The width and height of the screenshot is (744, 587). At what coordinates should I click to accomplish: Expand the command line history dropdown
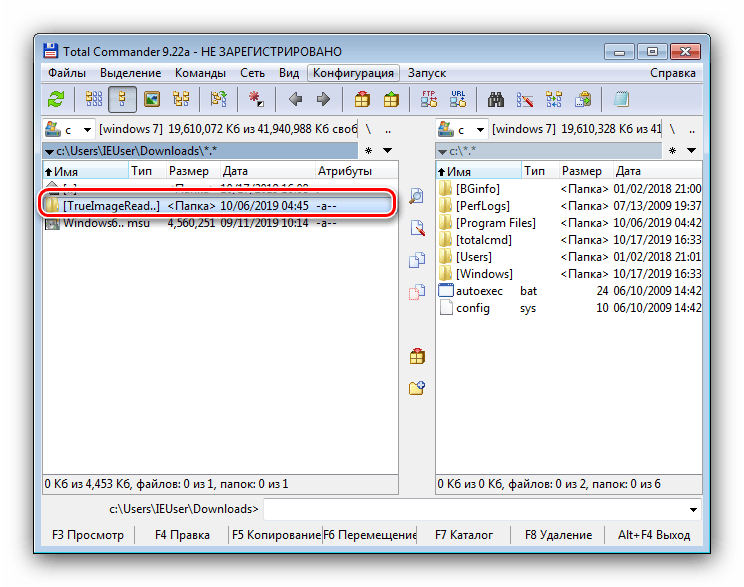[x=693, y=510]
